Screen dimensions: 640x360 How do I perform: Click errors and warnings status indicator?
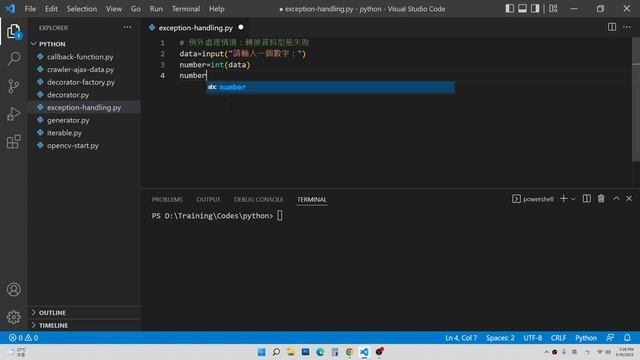coord(23,338)
